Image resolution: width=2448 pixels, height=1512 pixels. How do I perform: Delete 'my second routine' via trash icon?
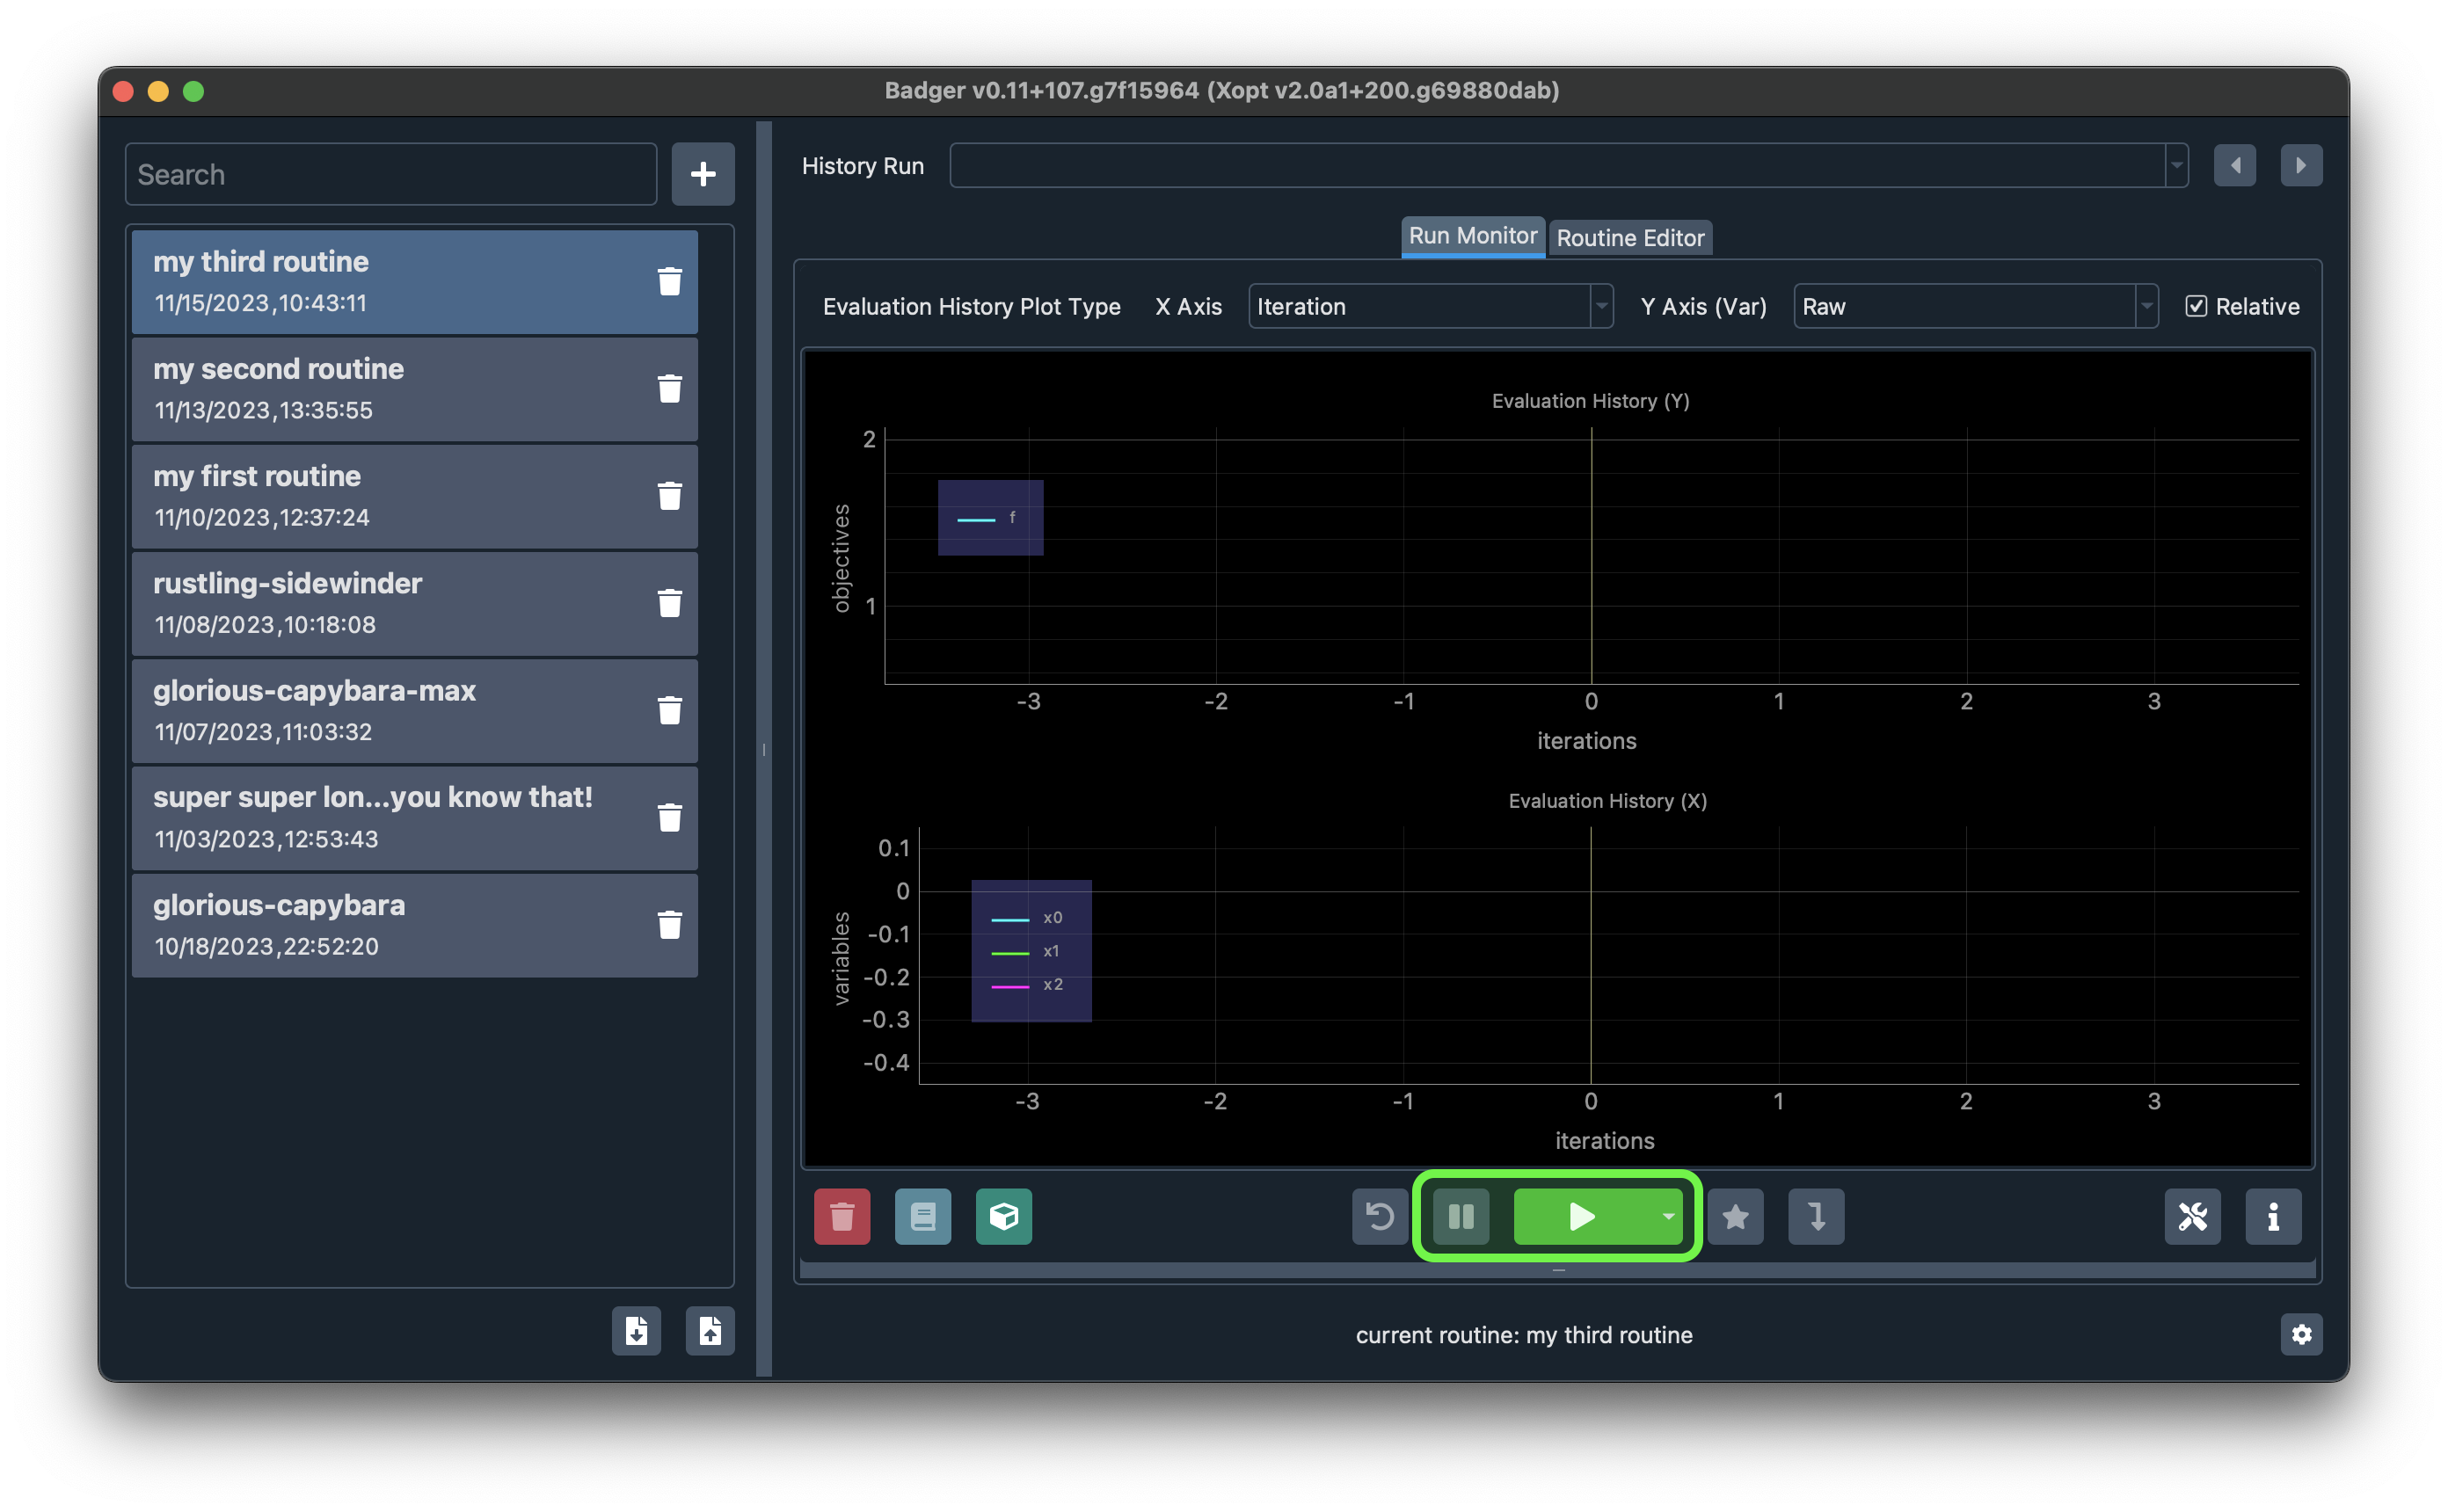coord(670,388)
